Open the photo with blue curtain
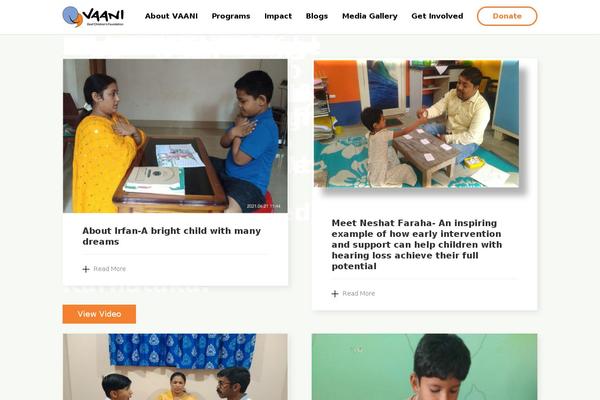This screenshot has width=600, height=400. click(x=175, y=367)
